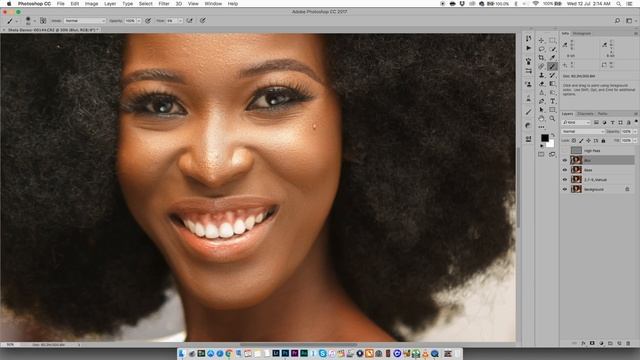The width and height of the screenshot is (640, 360).
Task: Swap foreground and background colors
Action: (x=553, y=134)
